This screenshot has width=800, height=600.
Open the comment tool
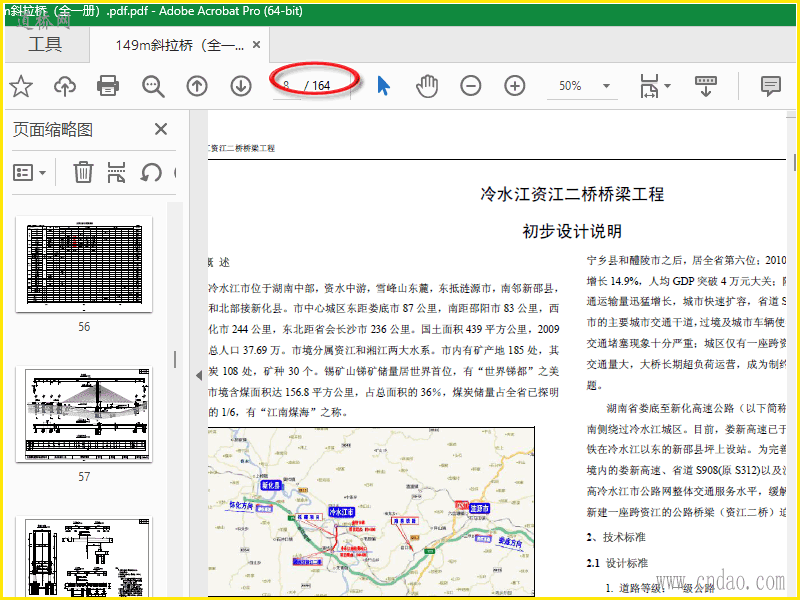770,86
